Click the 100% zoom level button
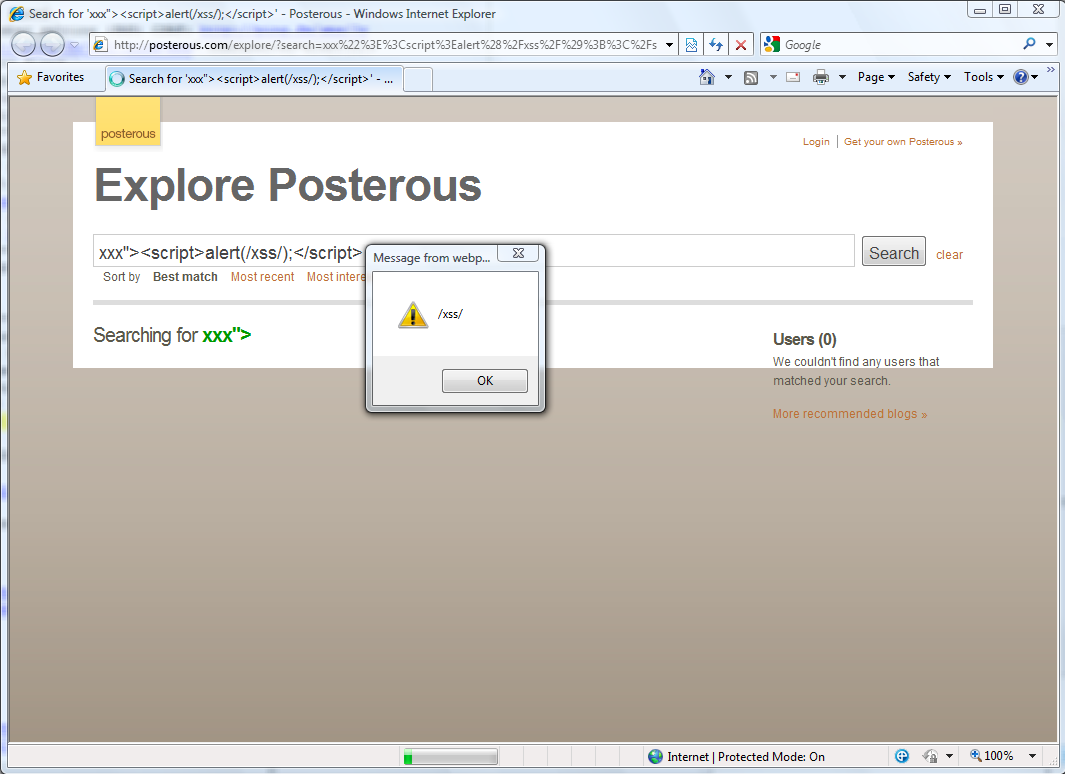Viewport: 1065px width, 774px height. coord(992,756)
